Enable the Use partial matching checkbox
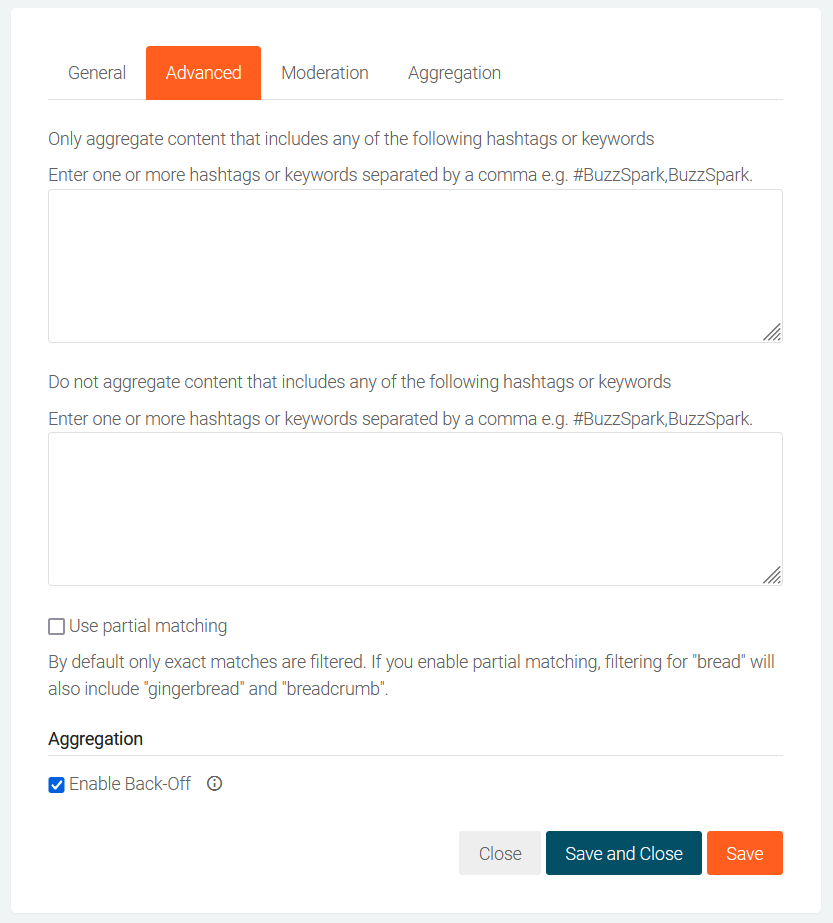Viewport: 833px width, 923px height. coord(57,627)
